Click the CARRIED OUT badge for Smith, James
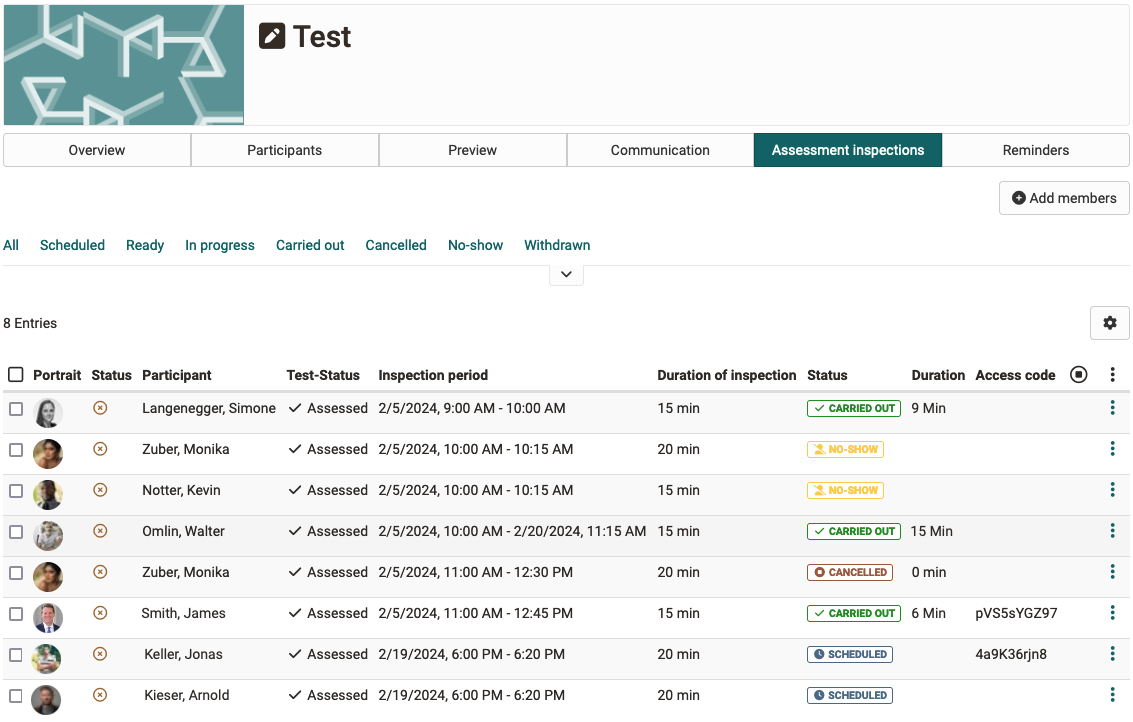This screenshot has height=722, width=1133. coord(853,613)
